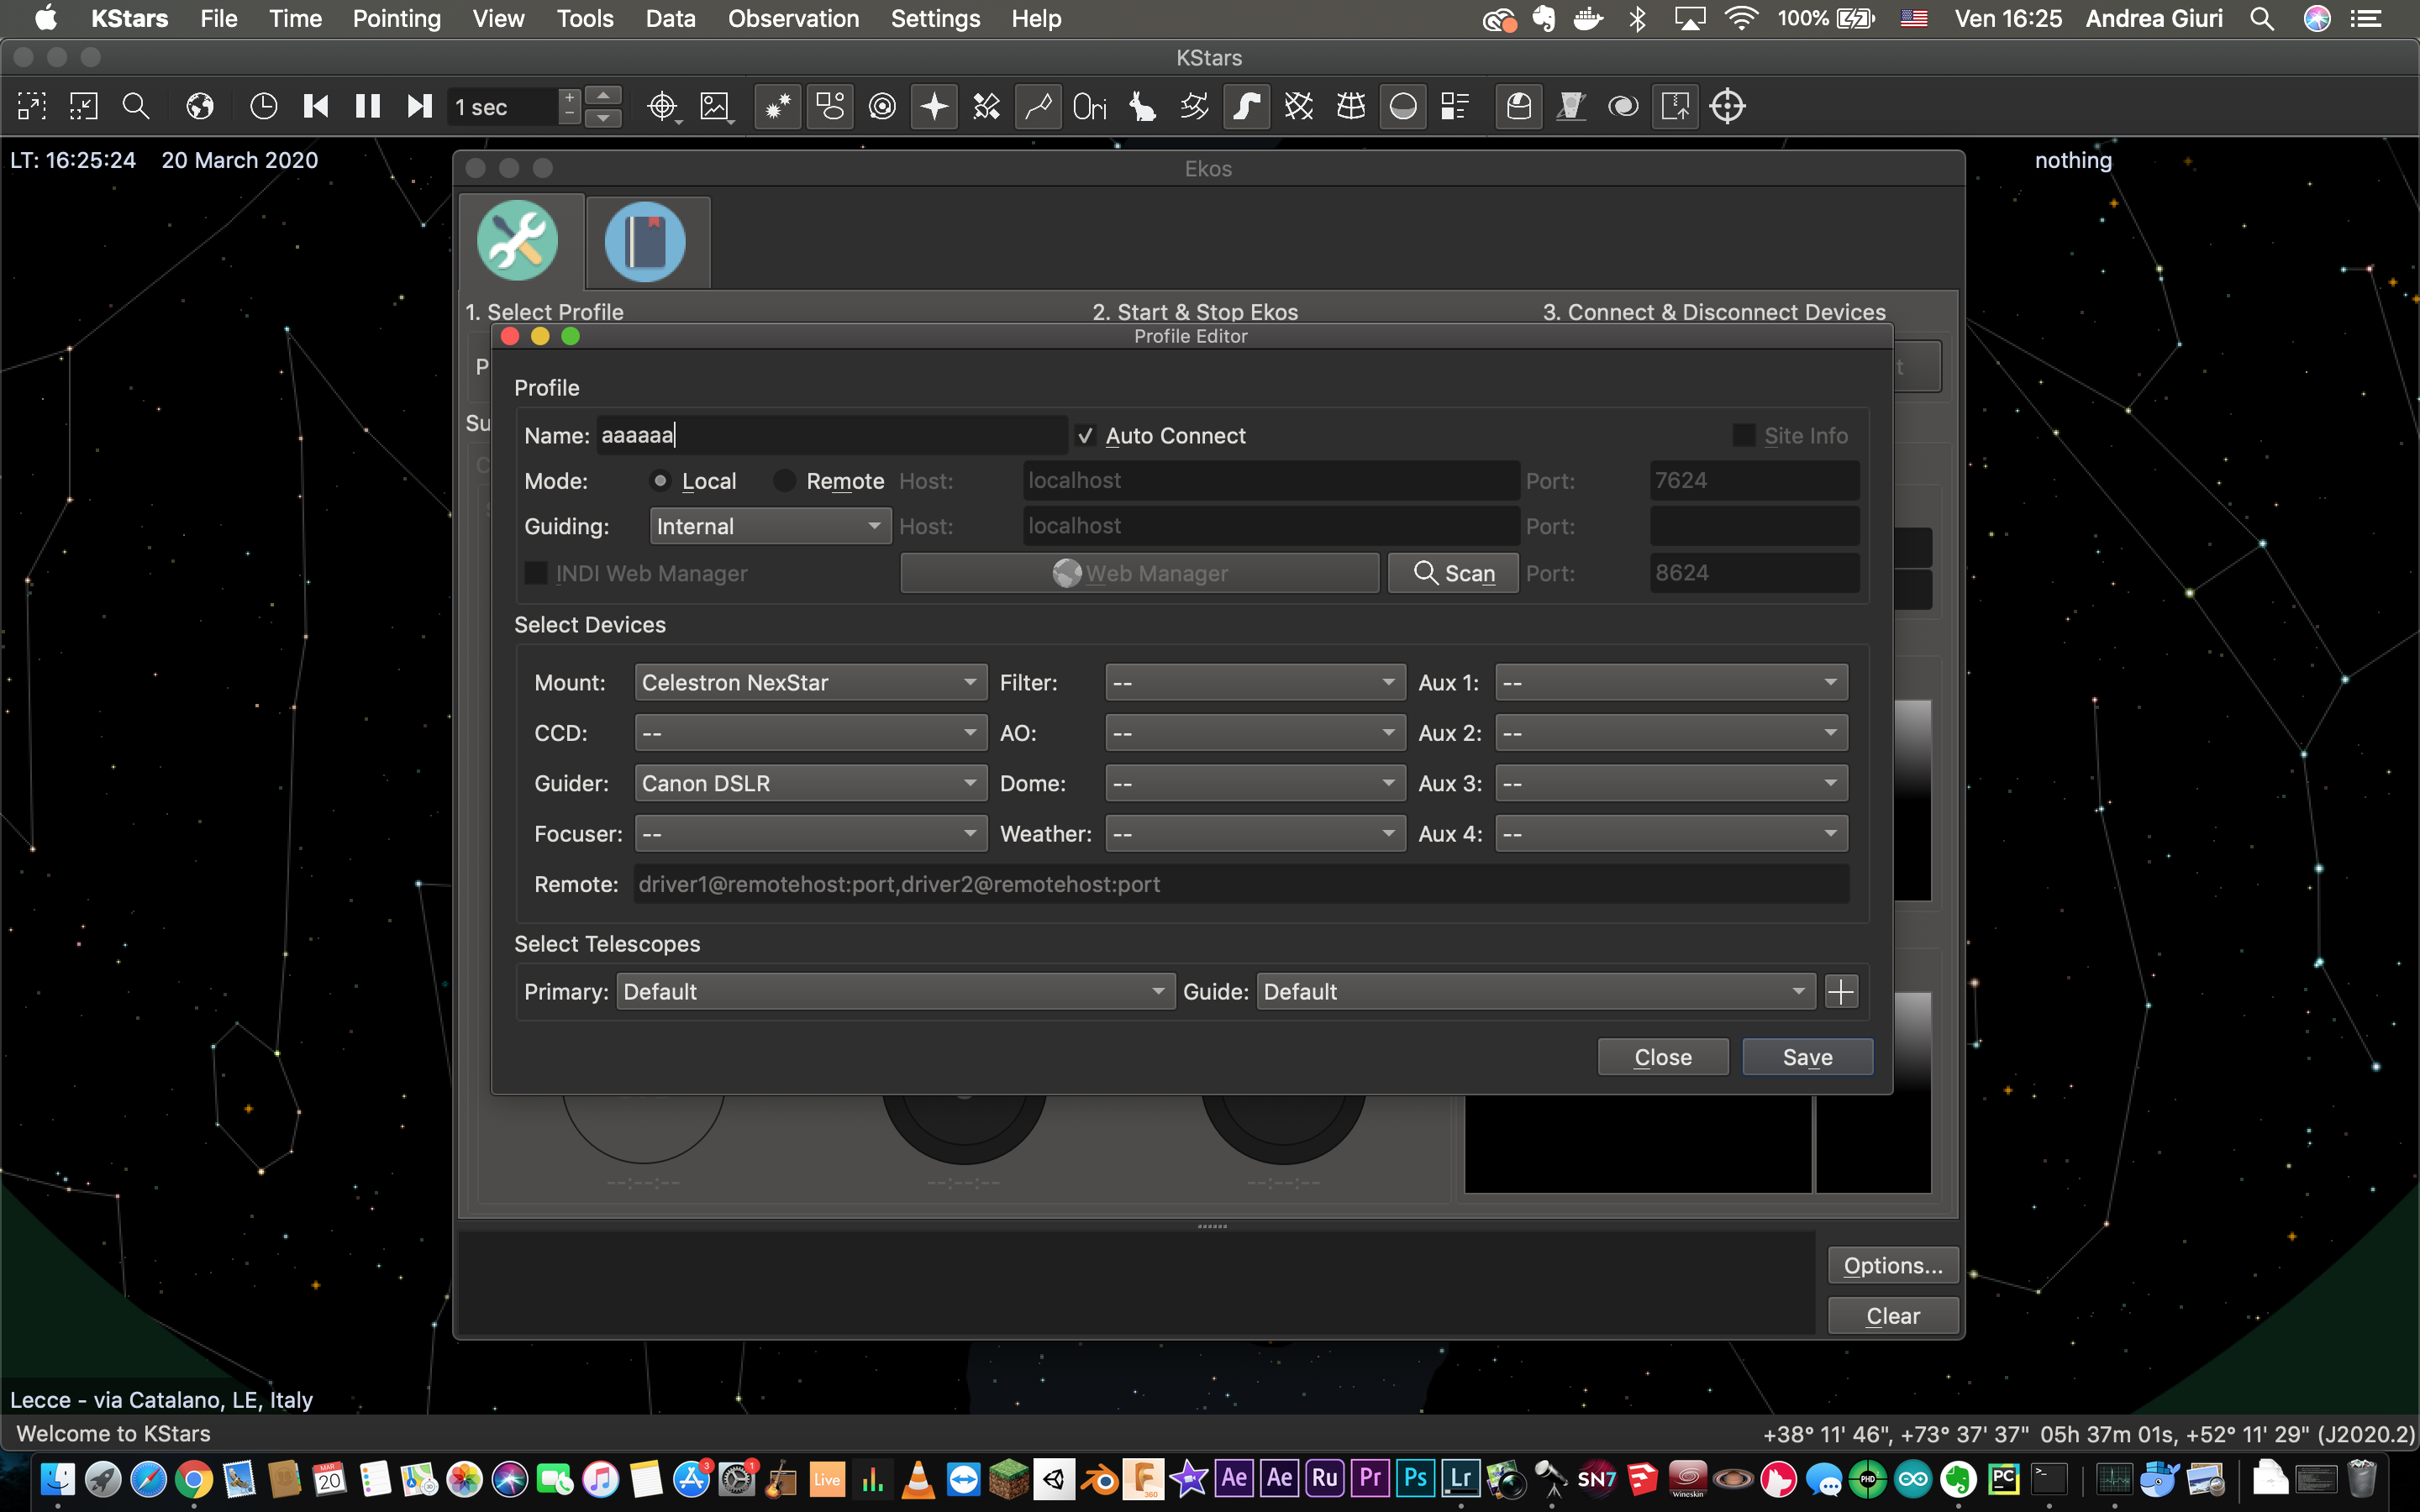This screenshot has width=2420, height=1512.
Task: Toggle stars display icon
Action: coord(778,106)
